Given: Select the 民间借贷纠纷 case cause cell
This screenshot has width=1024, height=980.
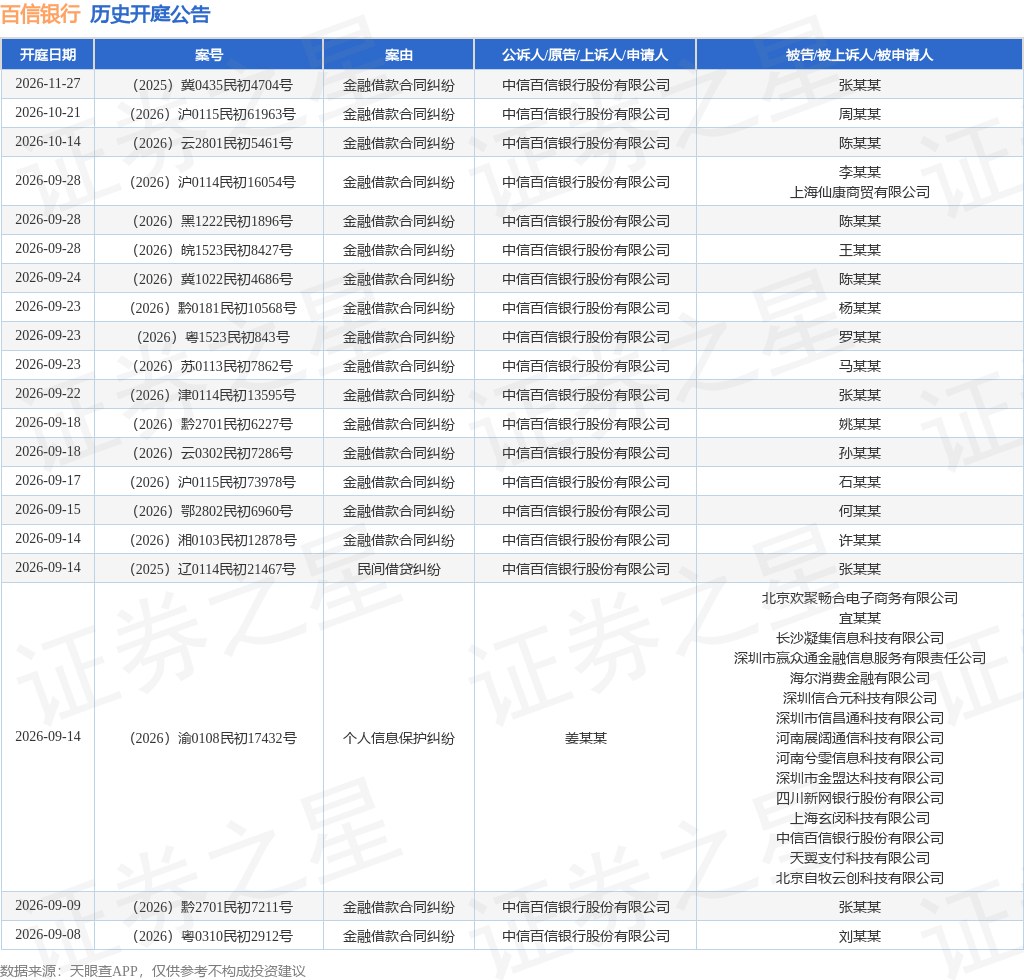Looking at the screenshot, I should pyautogui.click(x=398, y=569).
